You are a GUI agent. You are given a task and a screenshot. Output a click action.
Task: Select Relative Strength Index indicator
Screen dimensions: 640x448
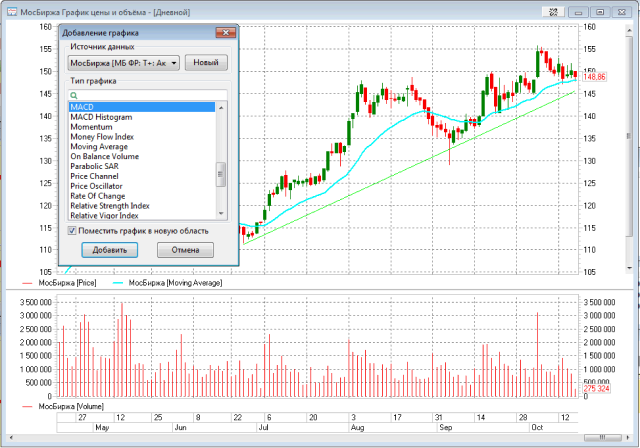click(110, 205)
